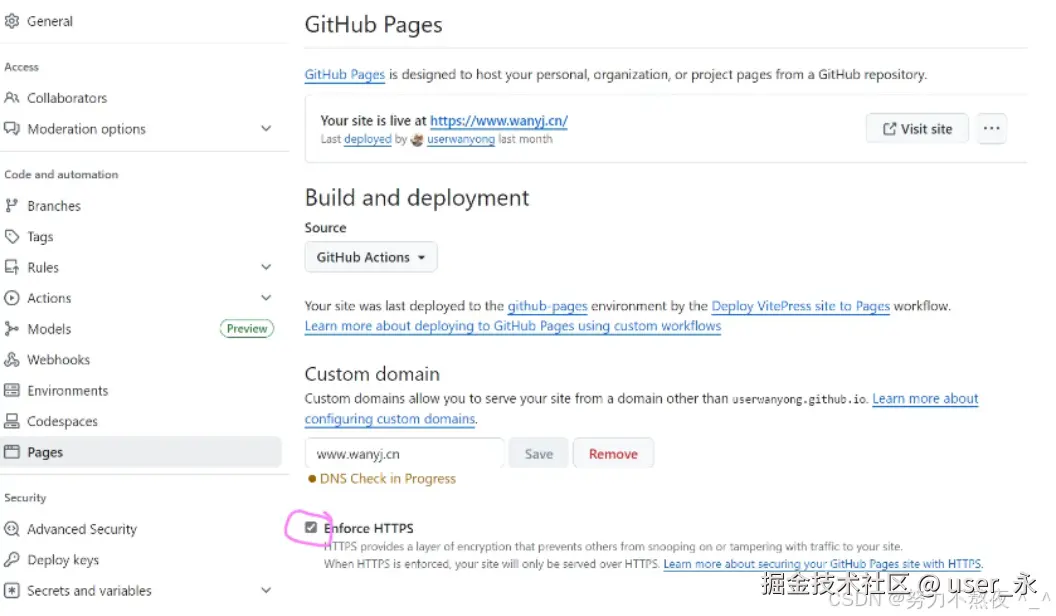Expand the Secrets and variables section
This screenshot has width=1056, height=616.
point(266,591)
